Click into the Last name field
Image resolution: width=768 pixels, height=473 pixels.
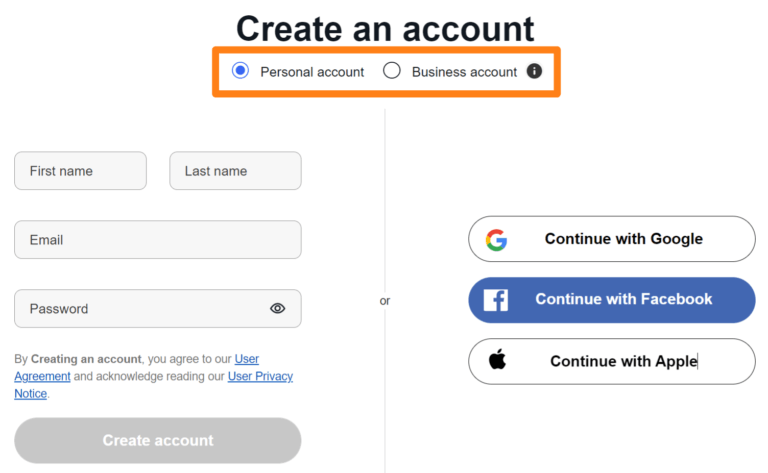coord(235,171)
